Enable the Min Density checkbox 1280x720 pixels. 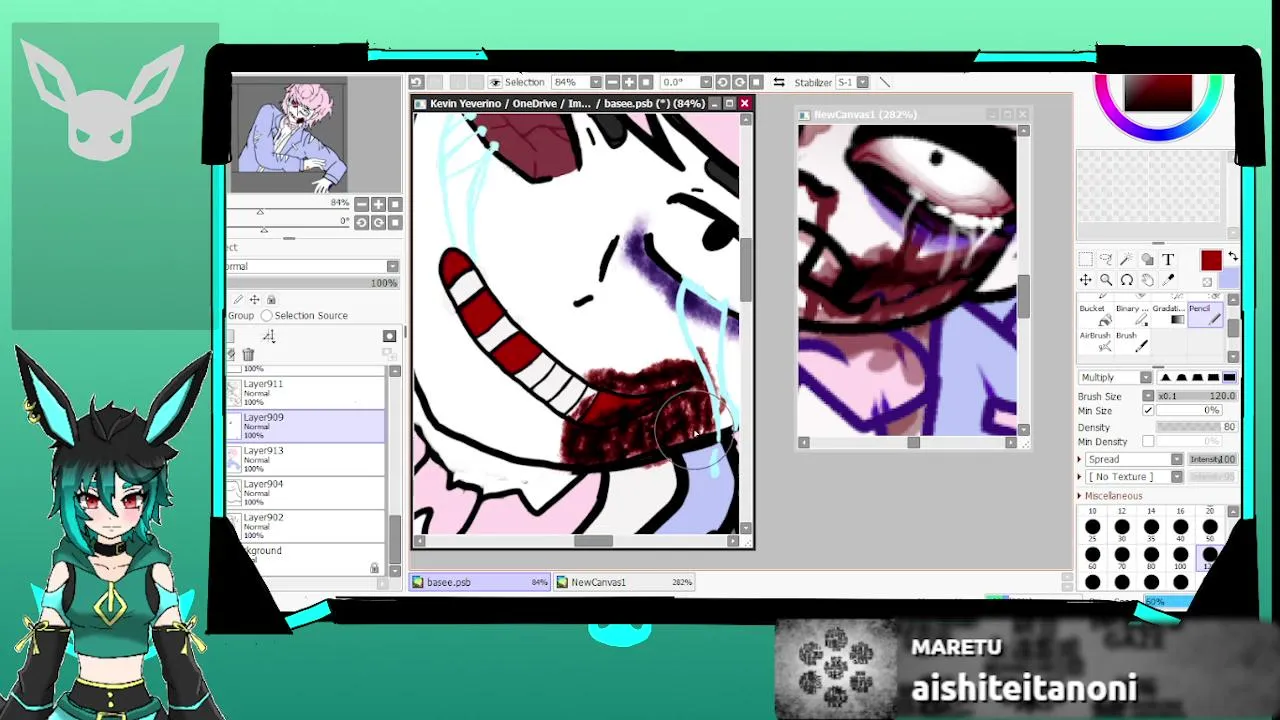tap(1148, 442)
